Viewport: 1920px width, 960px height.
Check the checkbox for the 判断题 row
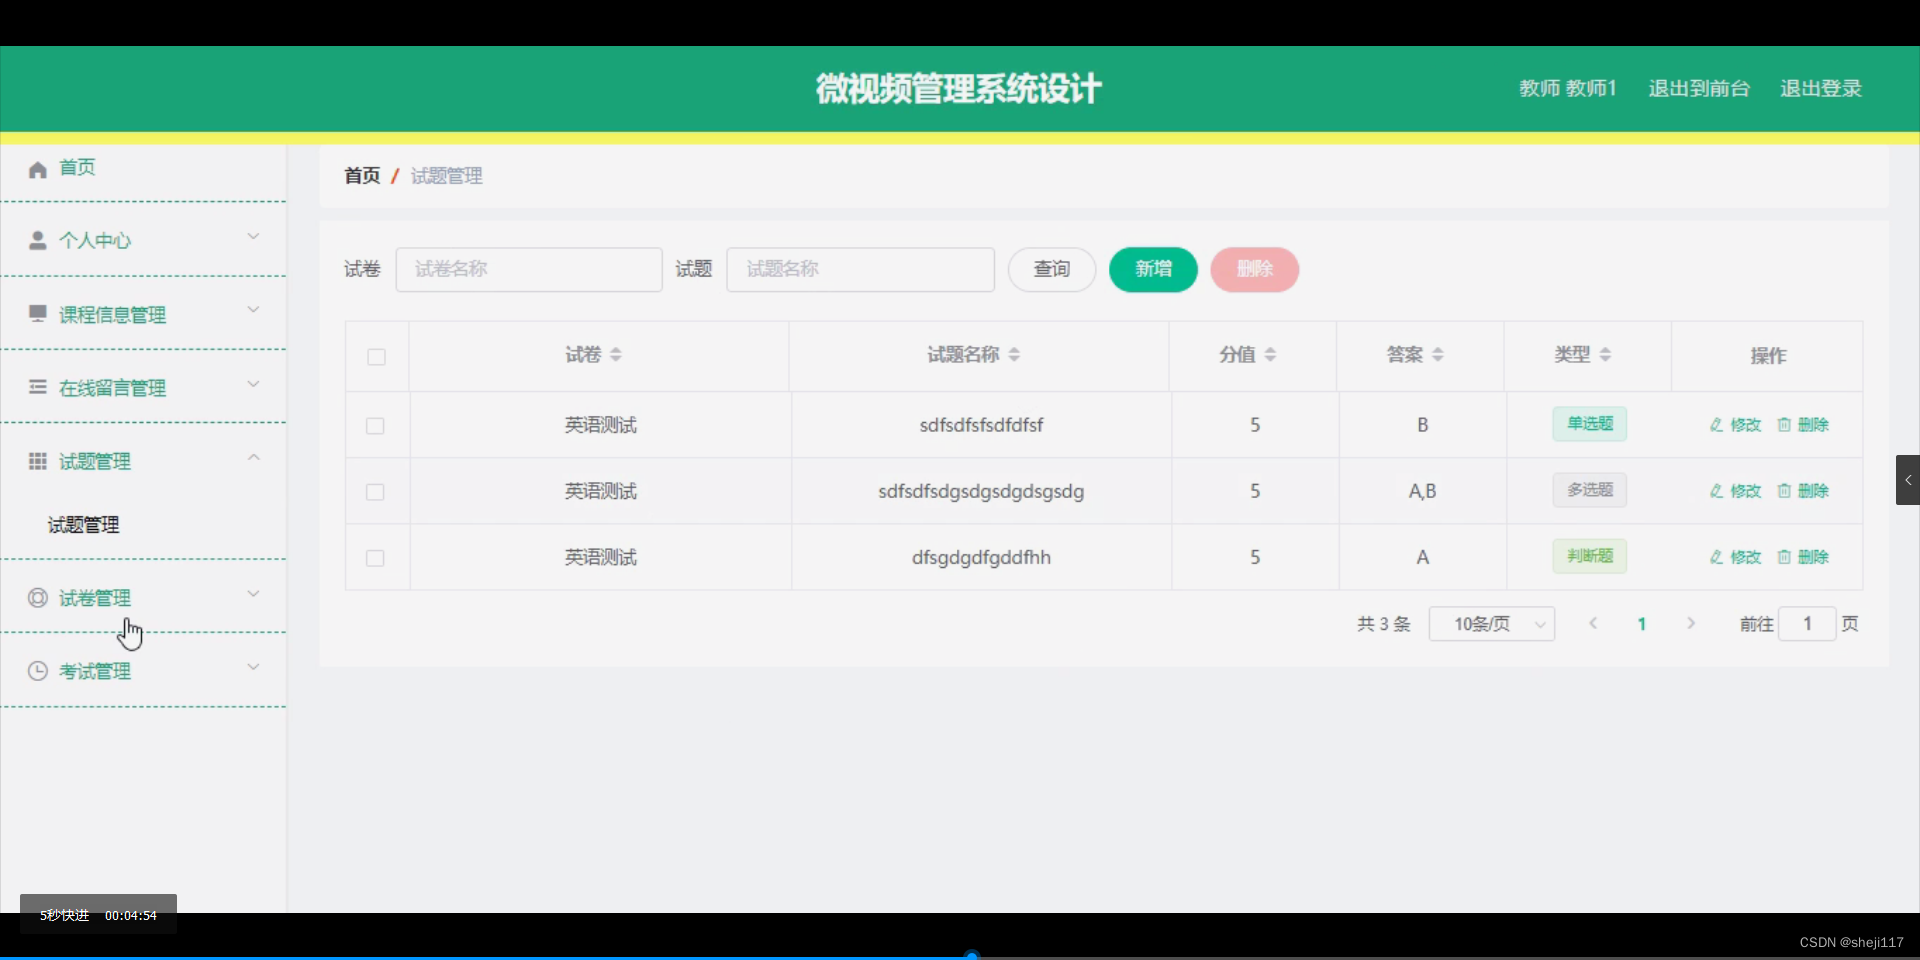375,559
